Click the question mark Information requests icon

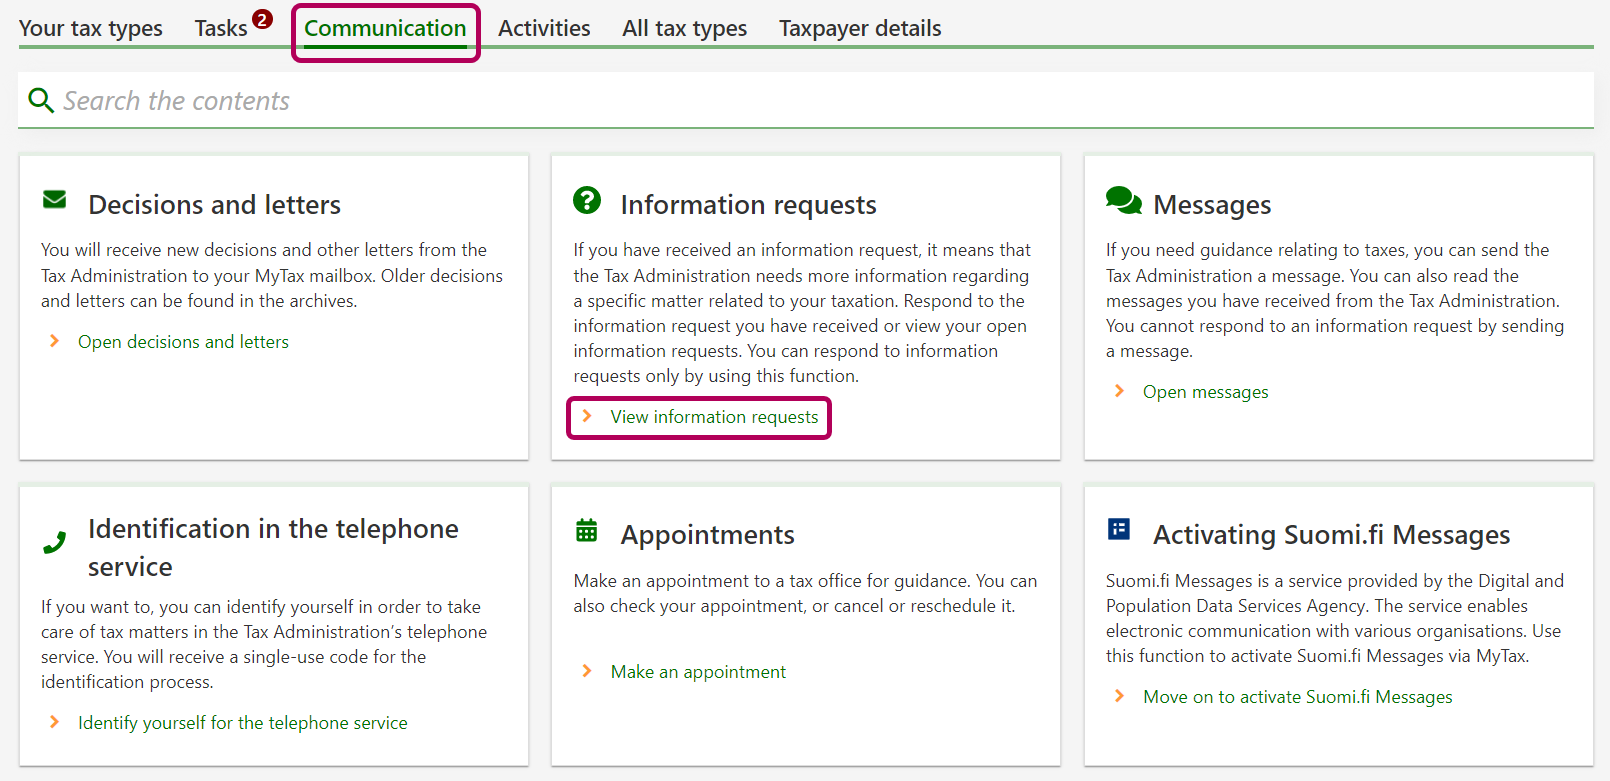[587, 200]
